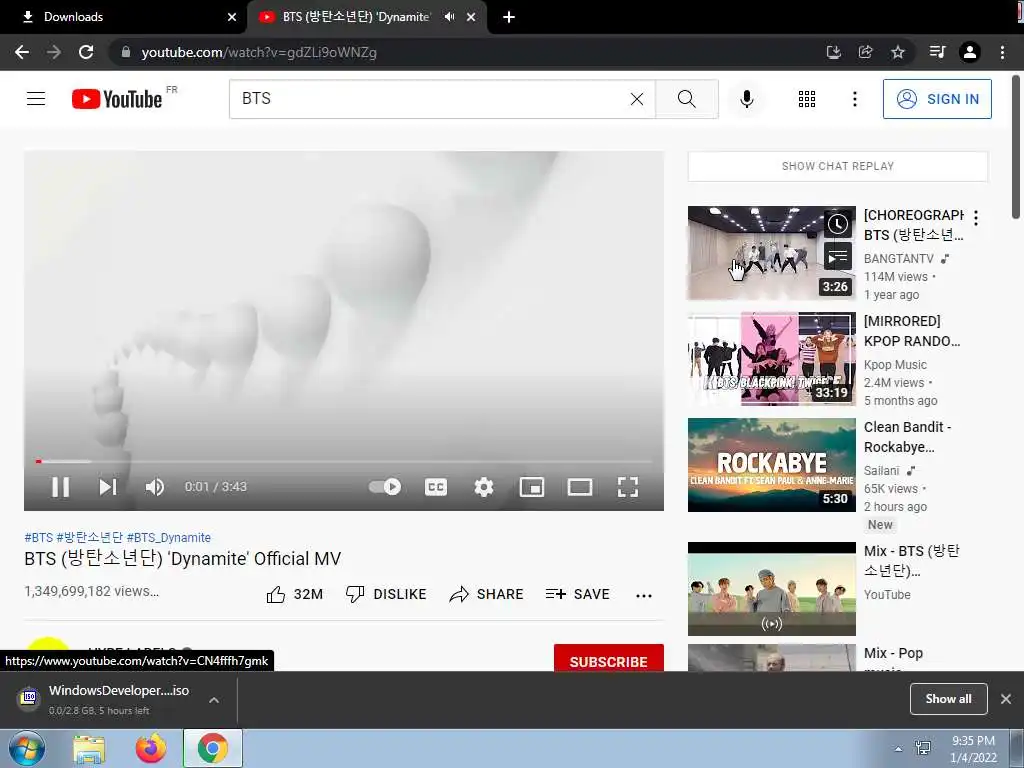
Task: Click the DISLIKE button
Action: coord(386,594)
